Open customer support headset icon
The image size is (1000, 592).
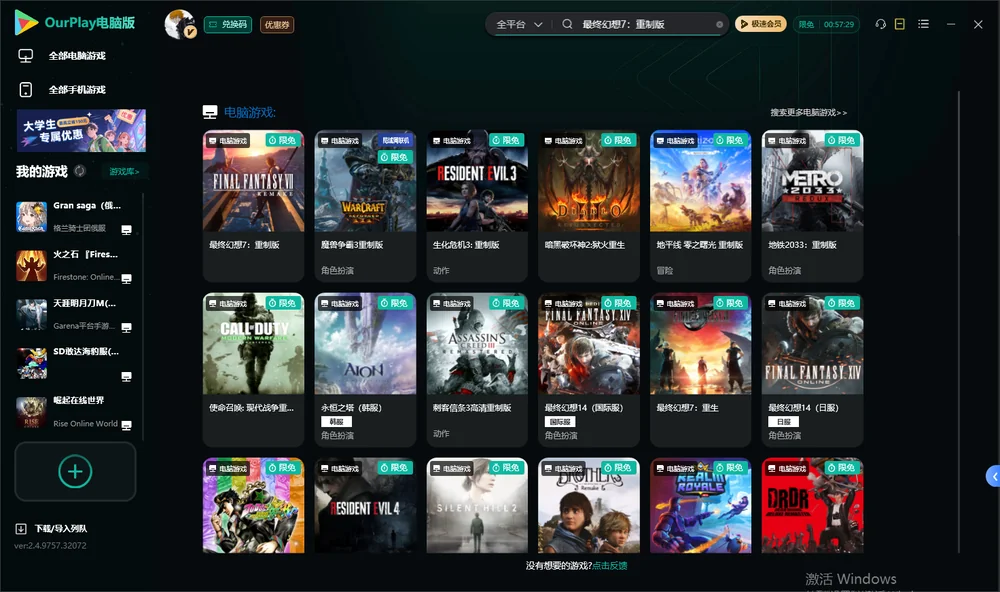coord(880,24)
